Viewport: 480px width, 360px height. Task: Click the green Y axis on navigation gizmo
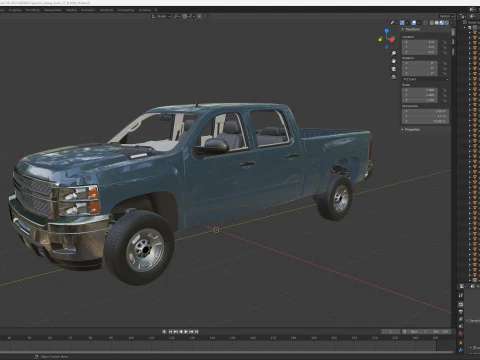tap(380, 40)
